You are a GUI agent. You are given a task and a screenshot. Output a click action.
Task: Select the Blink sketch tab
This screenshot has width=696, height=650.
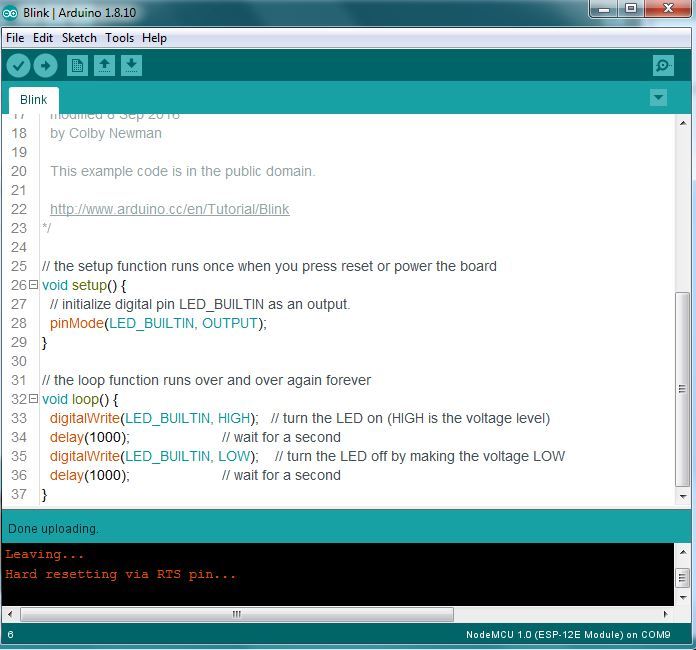click(34, 100)
